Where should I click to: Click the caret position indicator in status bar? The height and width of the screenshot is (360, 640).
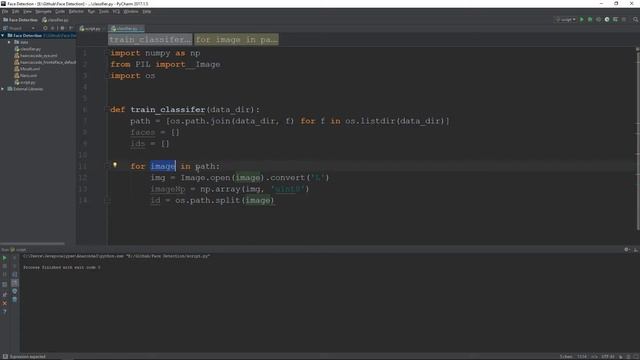[x=582, y=356]
